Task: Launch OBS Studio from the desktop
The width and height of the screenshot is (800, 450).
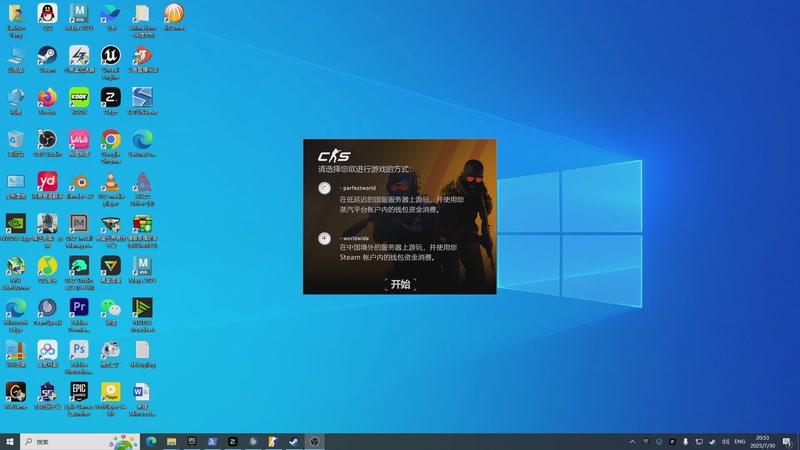Action: 47,143
